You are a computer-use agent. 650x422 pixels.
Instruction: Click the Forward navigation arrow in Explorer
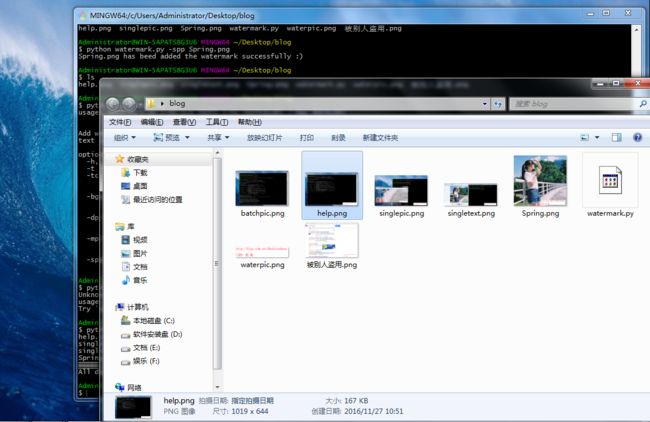(129, 104)
